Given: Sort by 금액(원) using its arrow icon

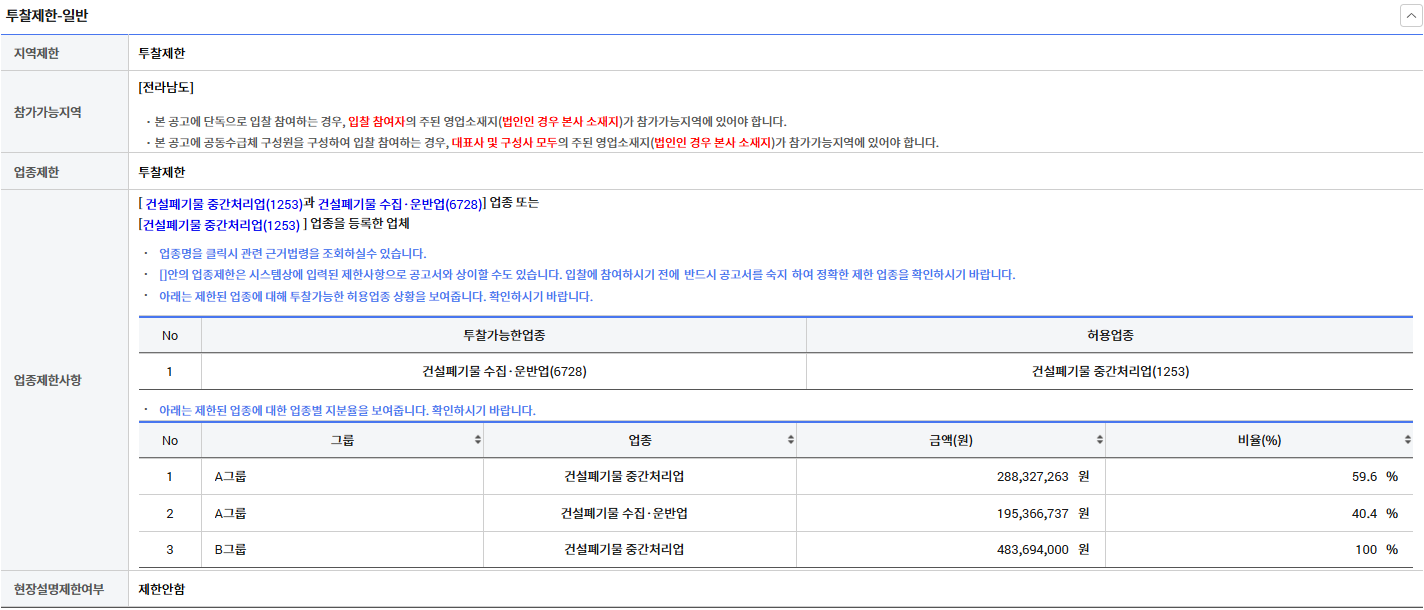Looking at the screenshot, I should [x=1100, y=440].
